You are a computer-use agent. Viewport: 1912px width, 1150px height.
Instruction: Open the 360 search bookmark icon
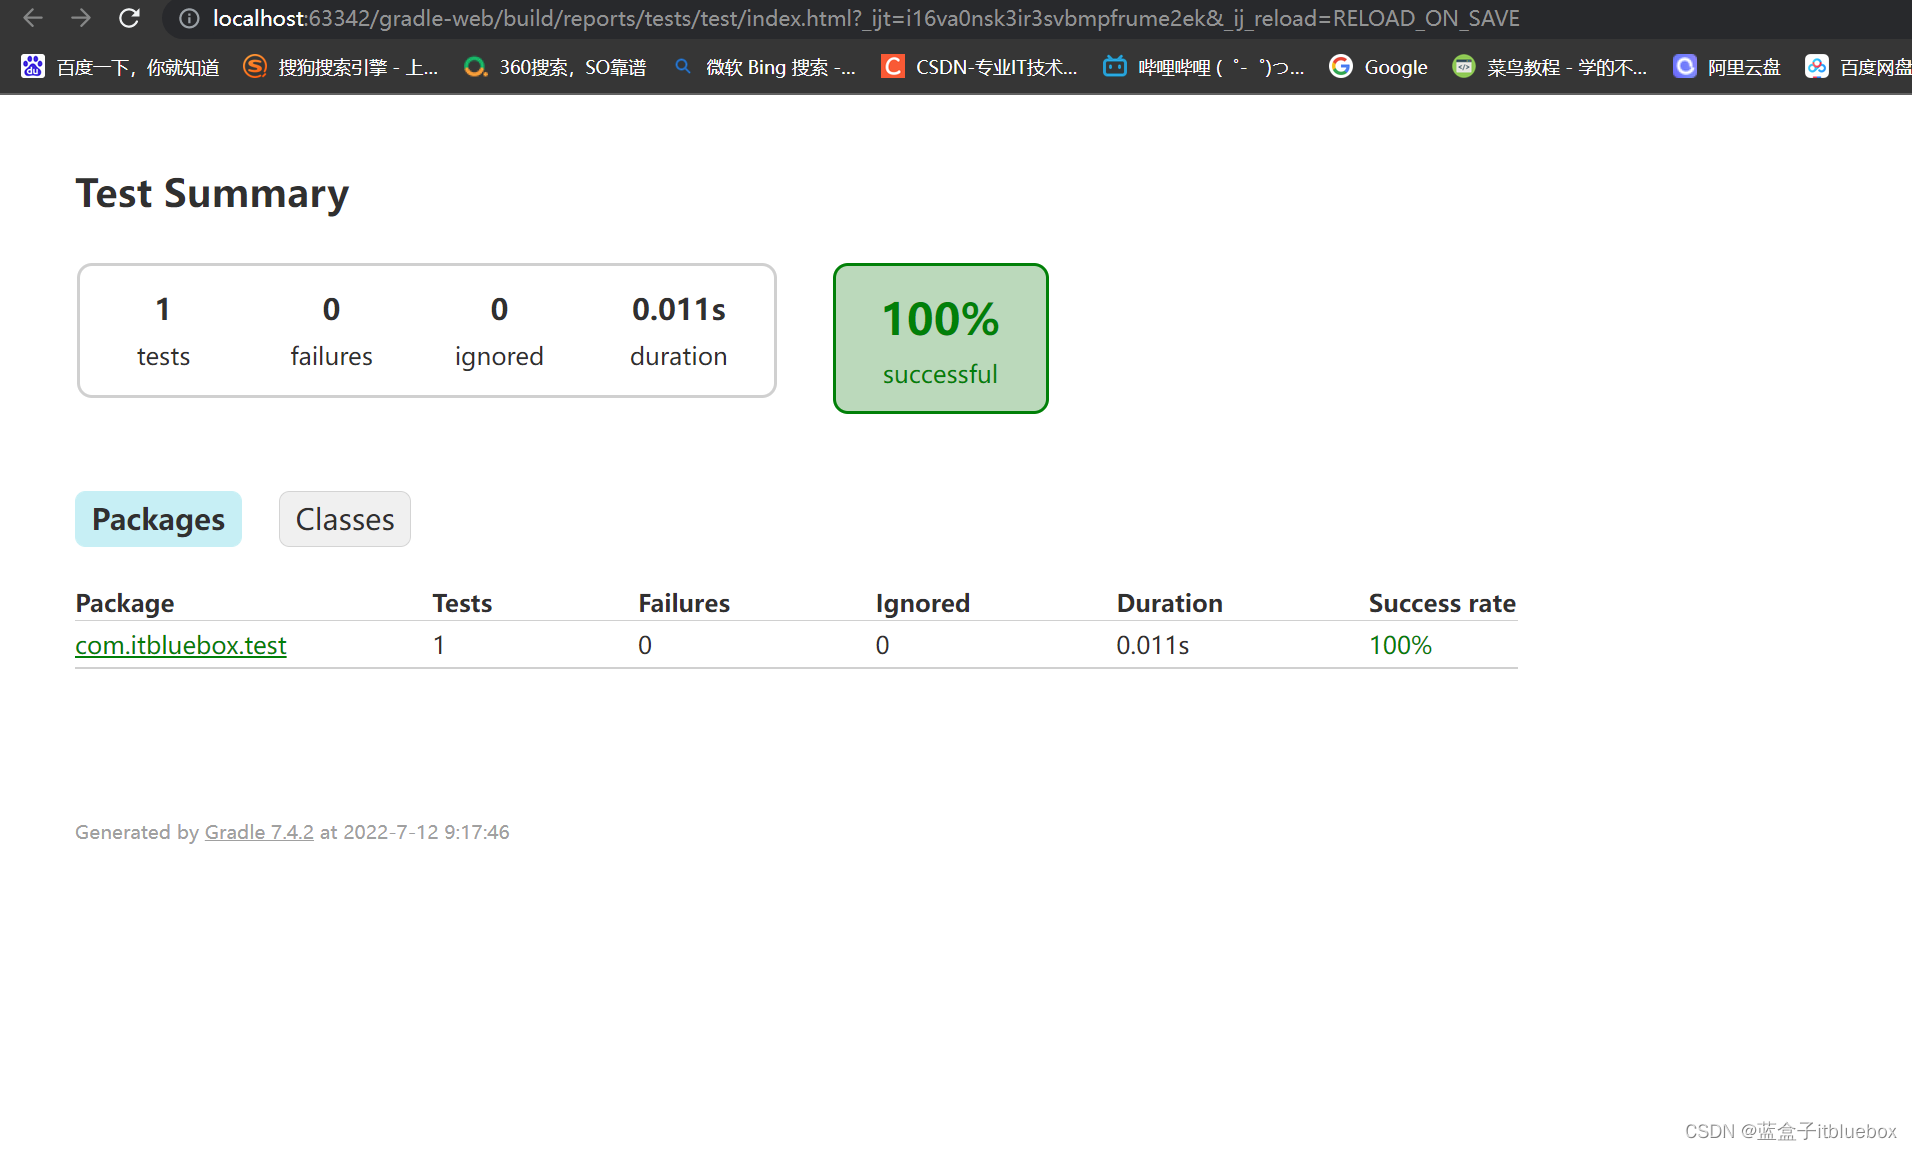[x=476, y=66]
